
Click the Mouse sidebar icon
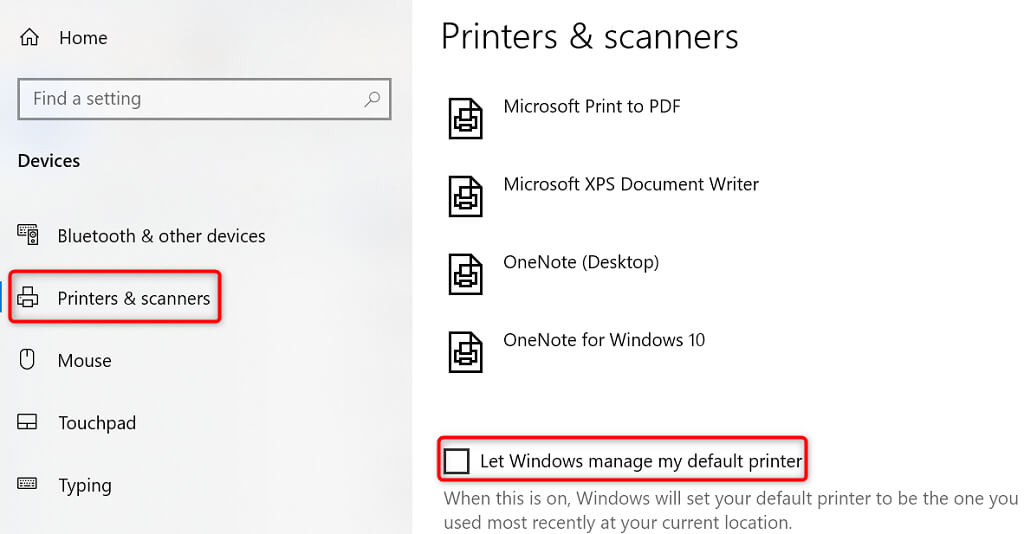[x=28, y=360]
